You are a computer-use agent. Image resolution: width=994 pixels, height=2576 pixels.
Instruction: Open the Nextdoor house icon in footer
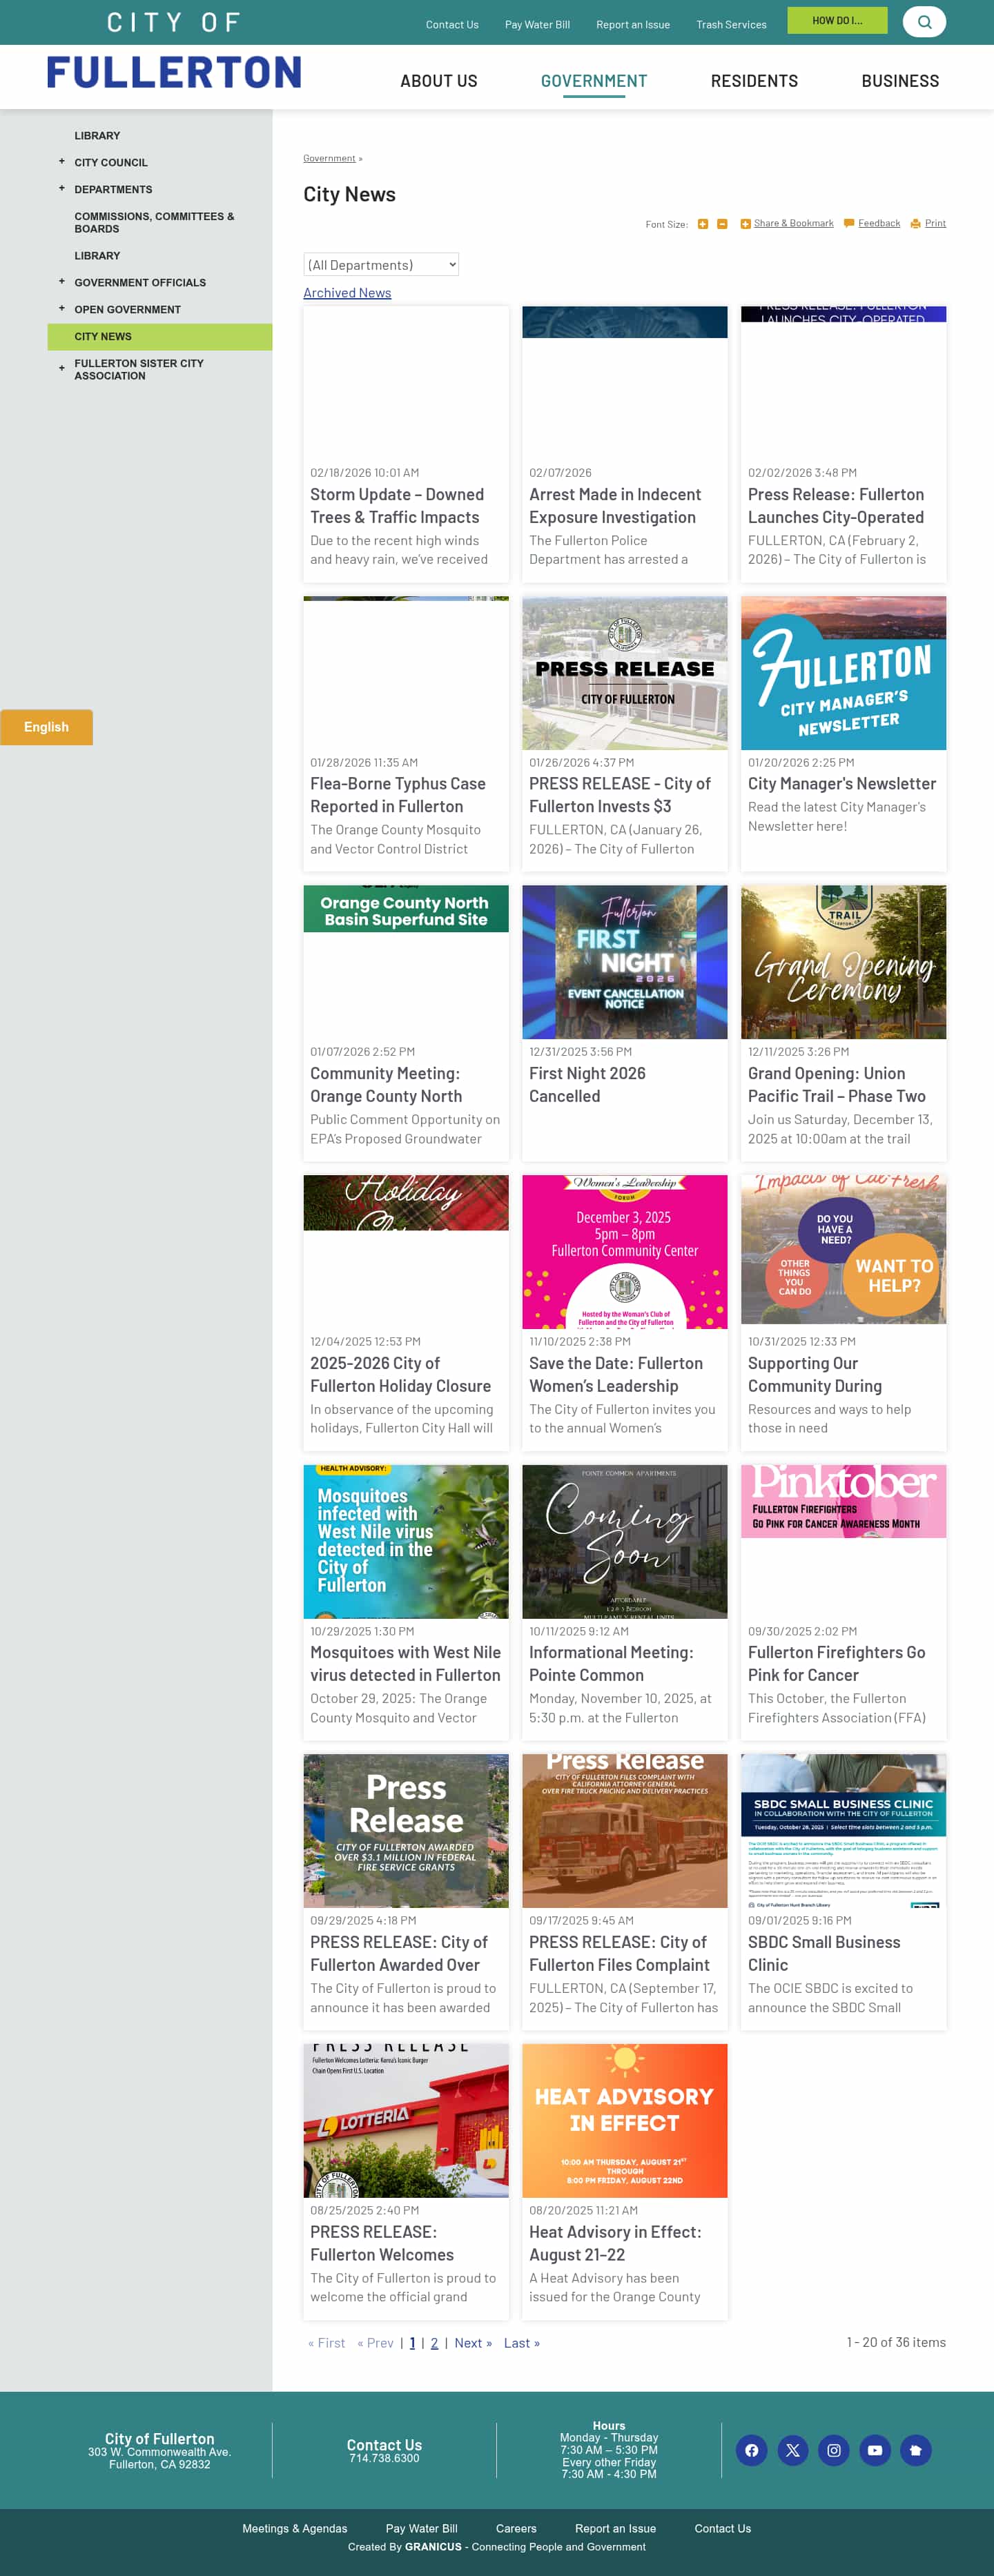[916, 2450]
